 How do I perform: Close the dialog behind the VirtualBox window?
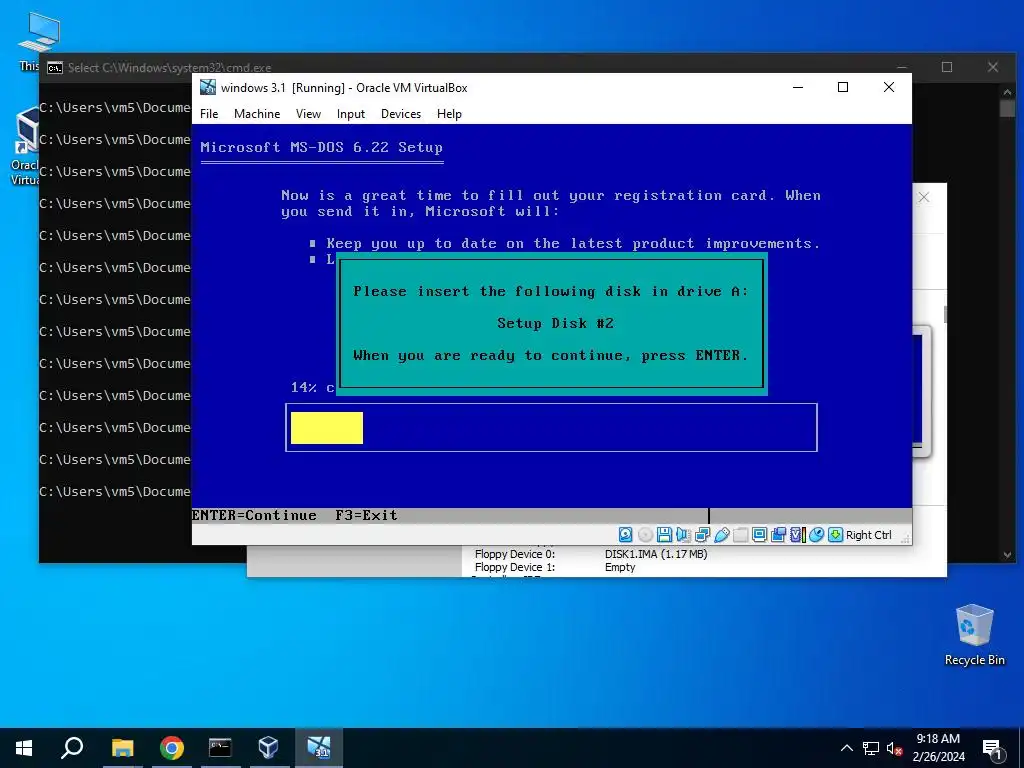[923, 197]
